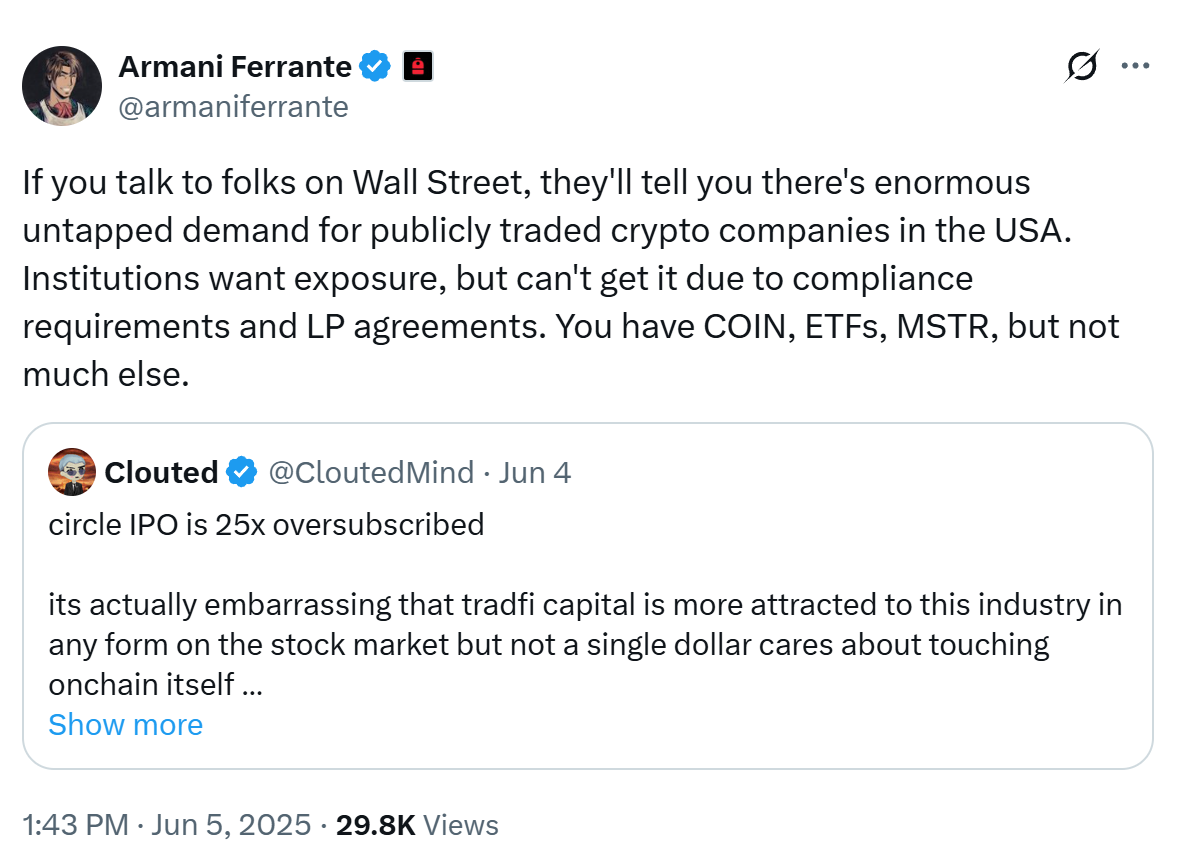
Task: Click main tweet text about Wall Street
Action: coord(570,278)
